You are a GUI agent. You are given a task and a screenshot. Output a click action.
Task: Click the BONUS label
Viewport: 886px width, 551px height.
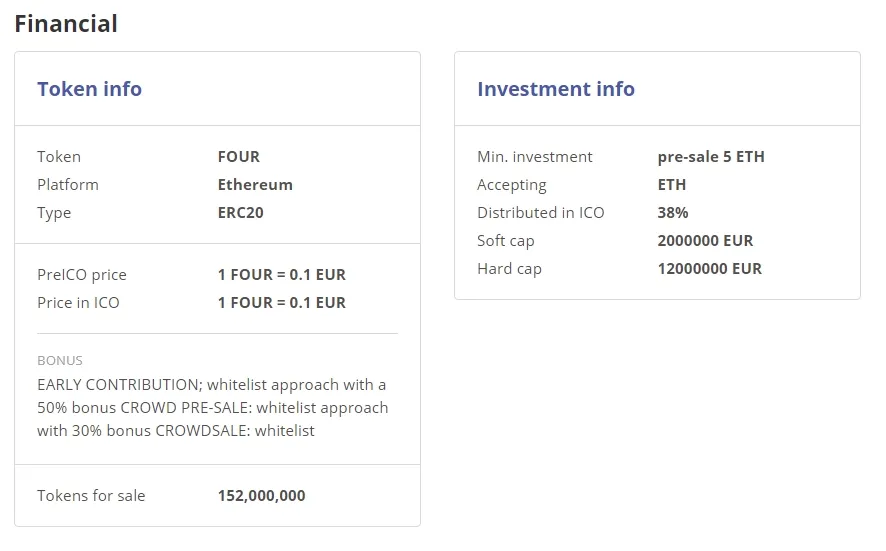tap(60, 361)
